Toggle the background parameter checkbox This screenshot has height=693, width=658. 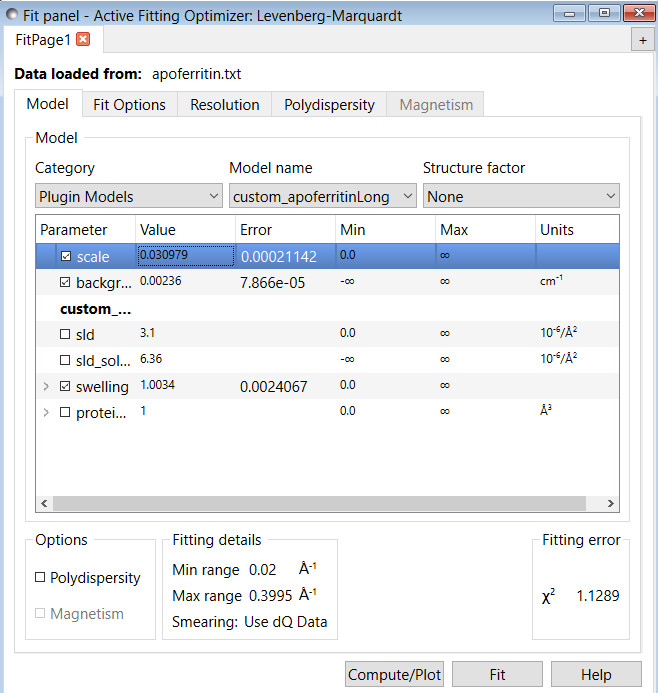66,283
